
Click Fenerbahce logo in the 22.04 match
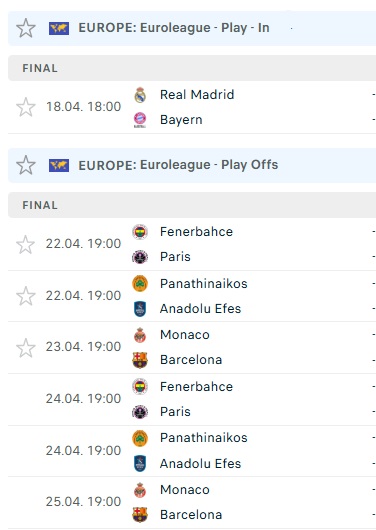pyautogui.click(x=140, y=232)
